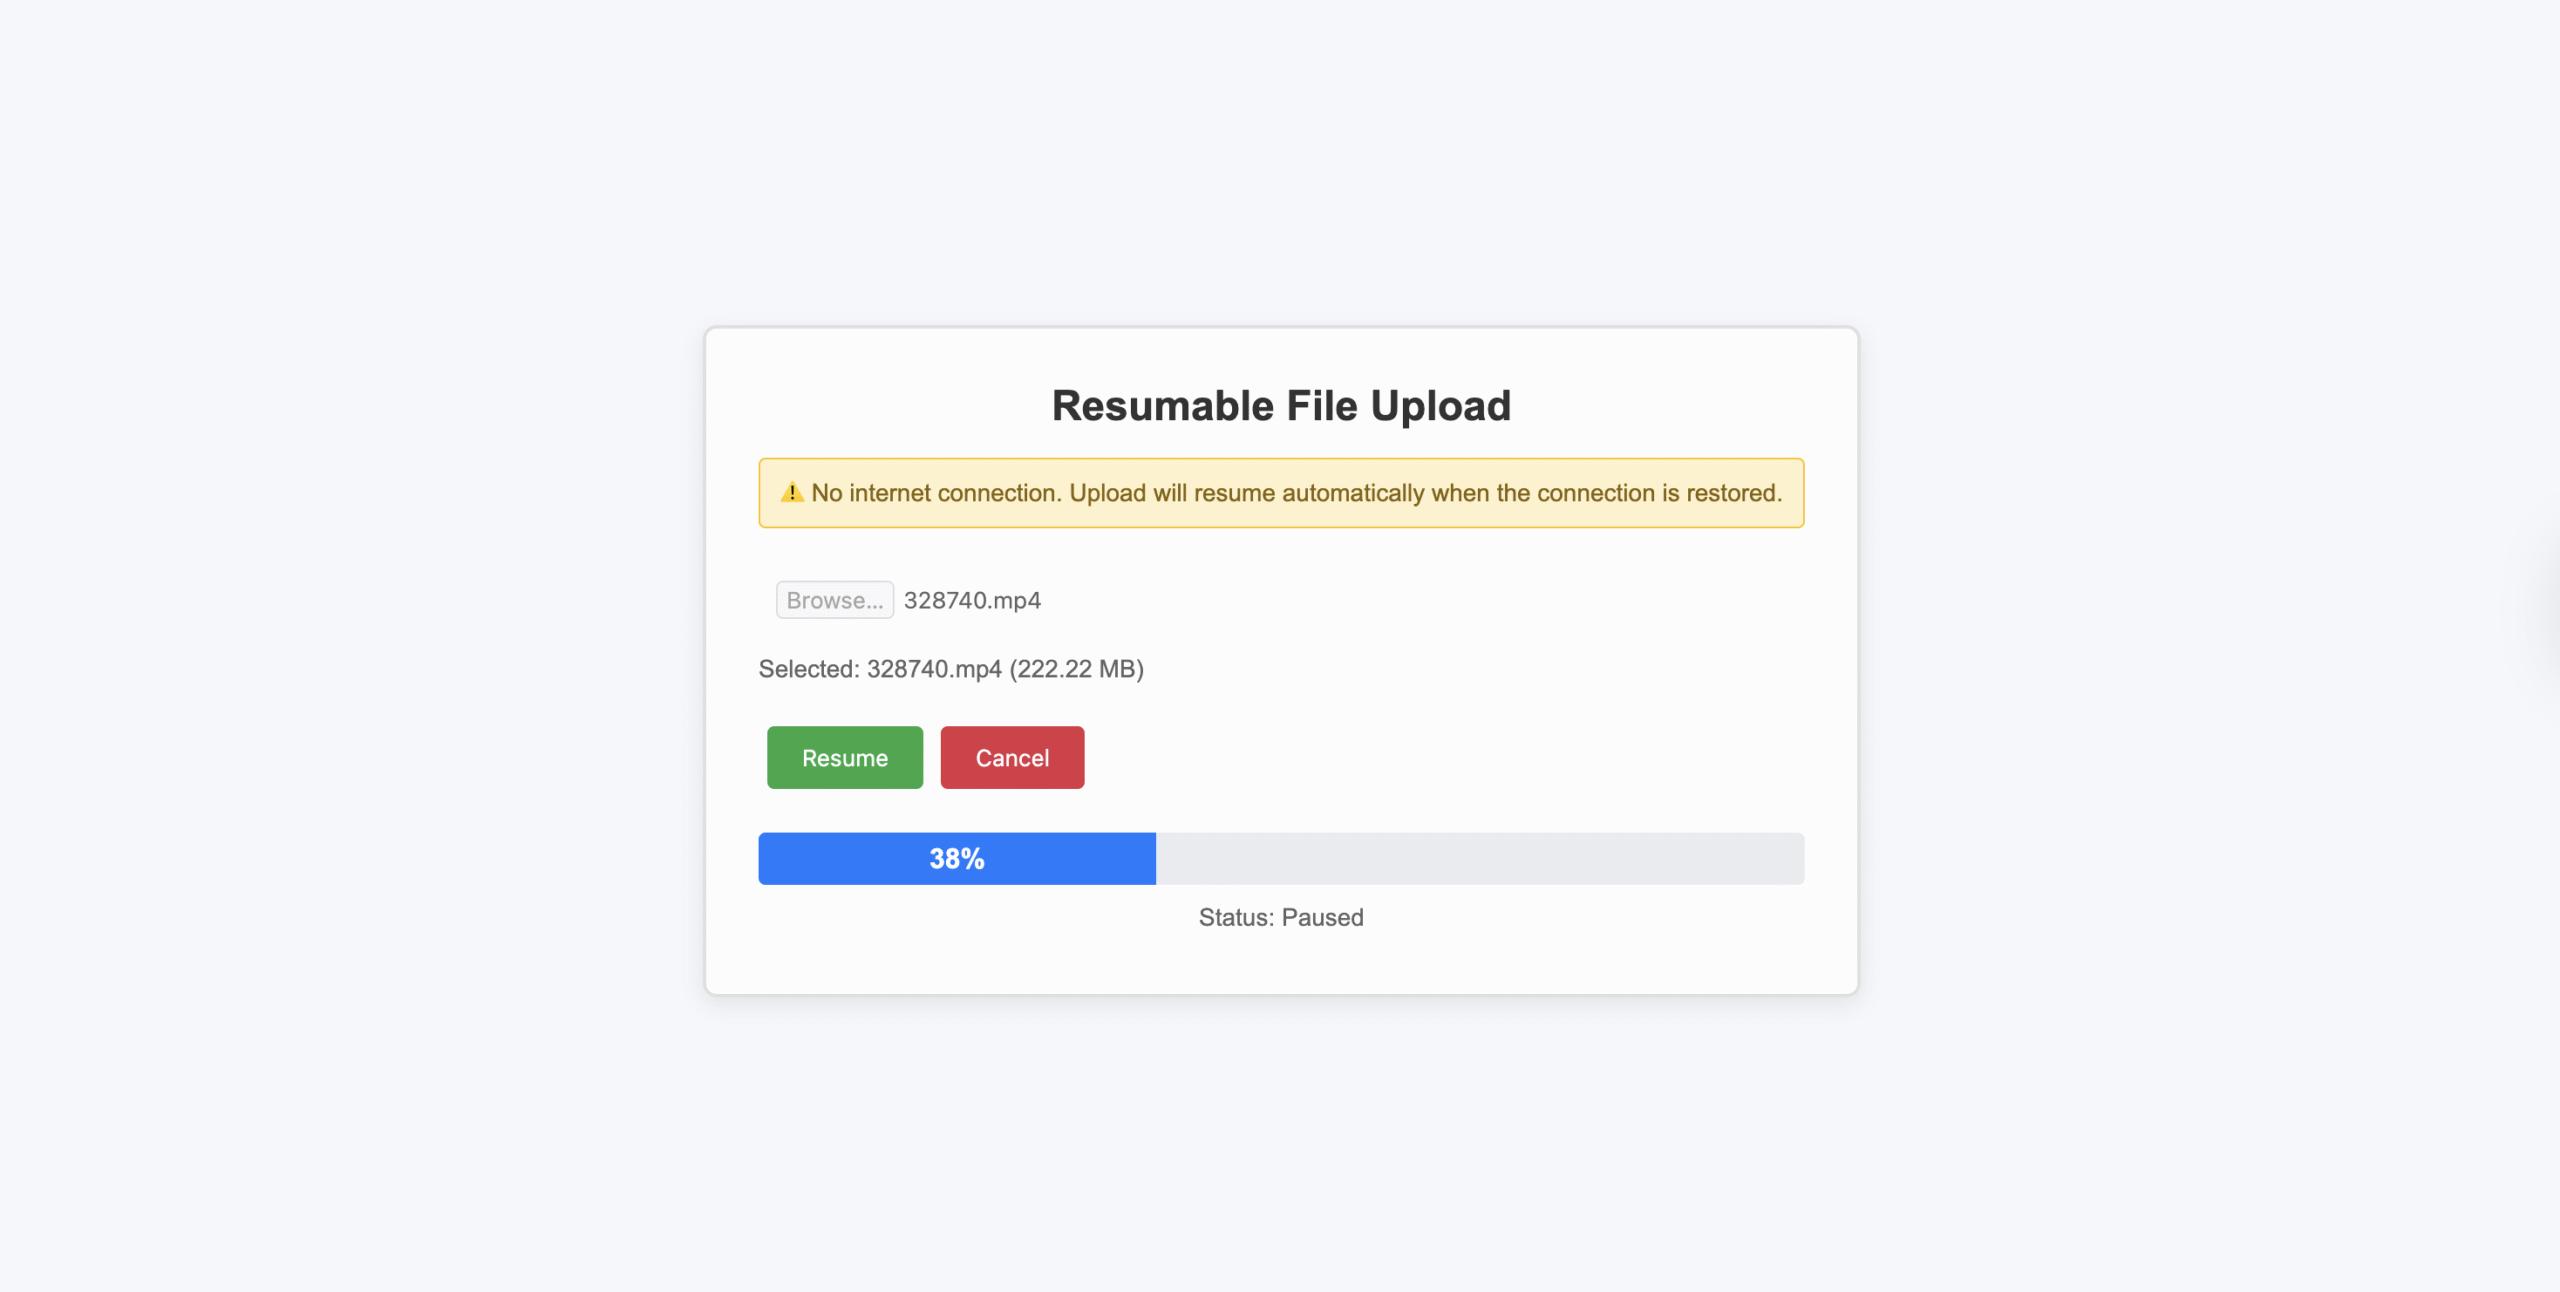2560x1292 pixels.
Task: Click the unfilled gray portion of progress bar
Action: click(1480, 858)
